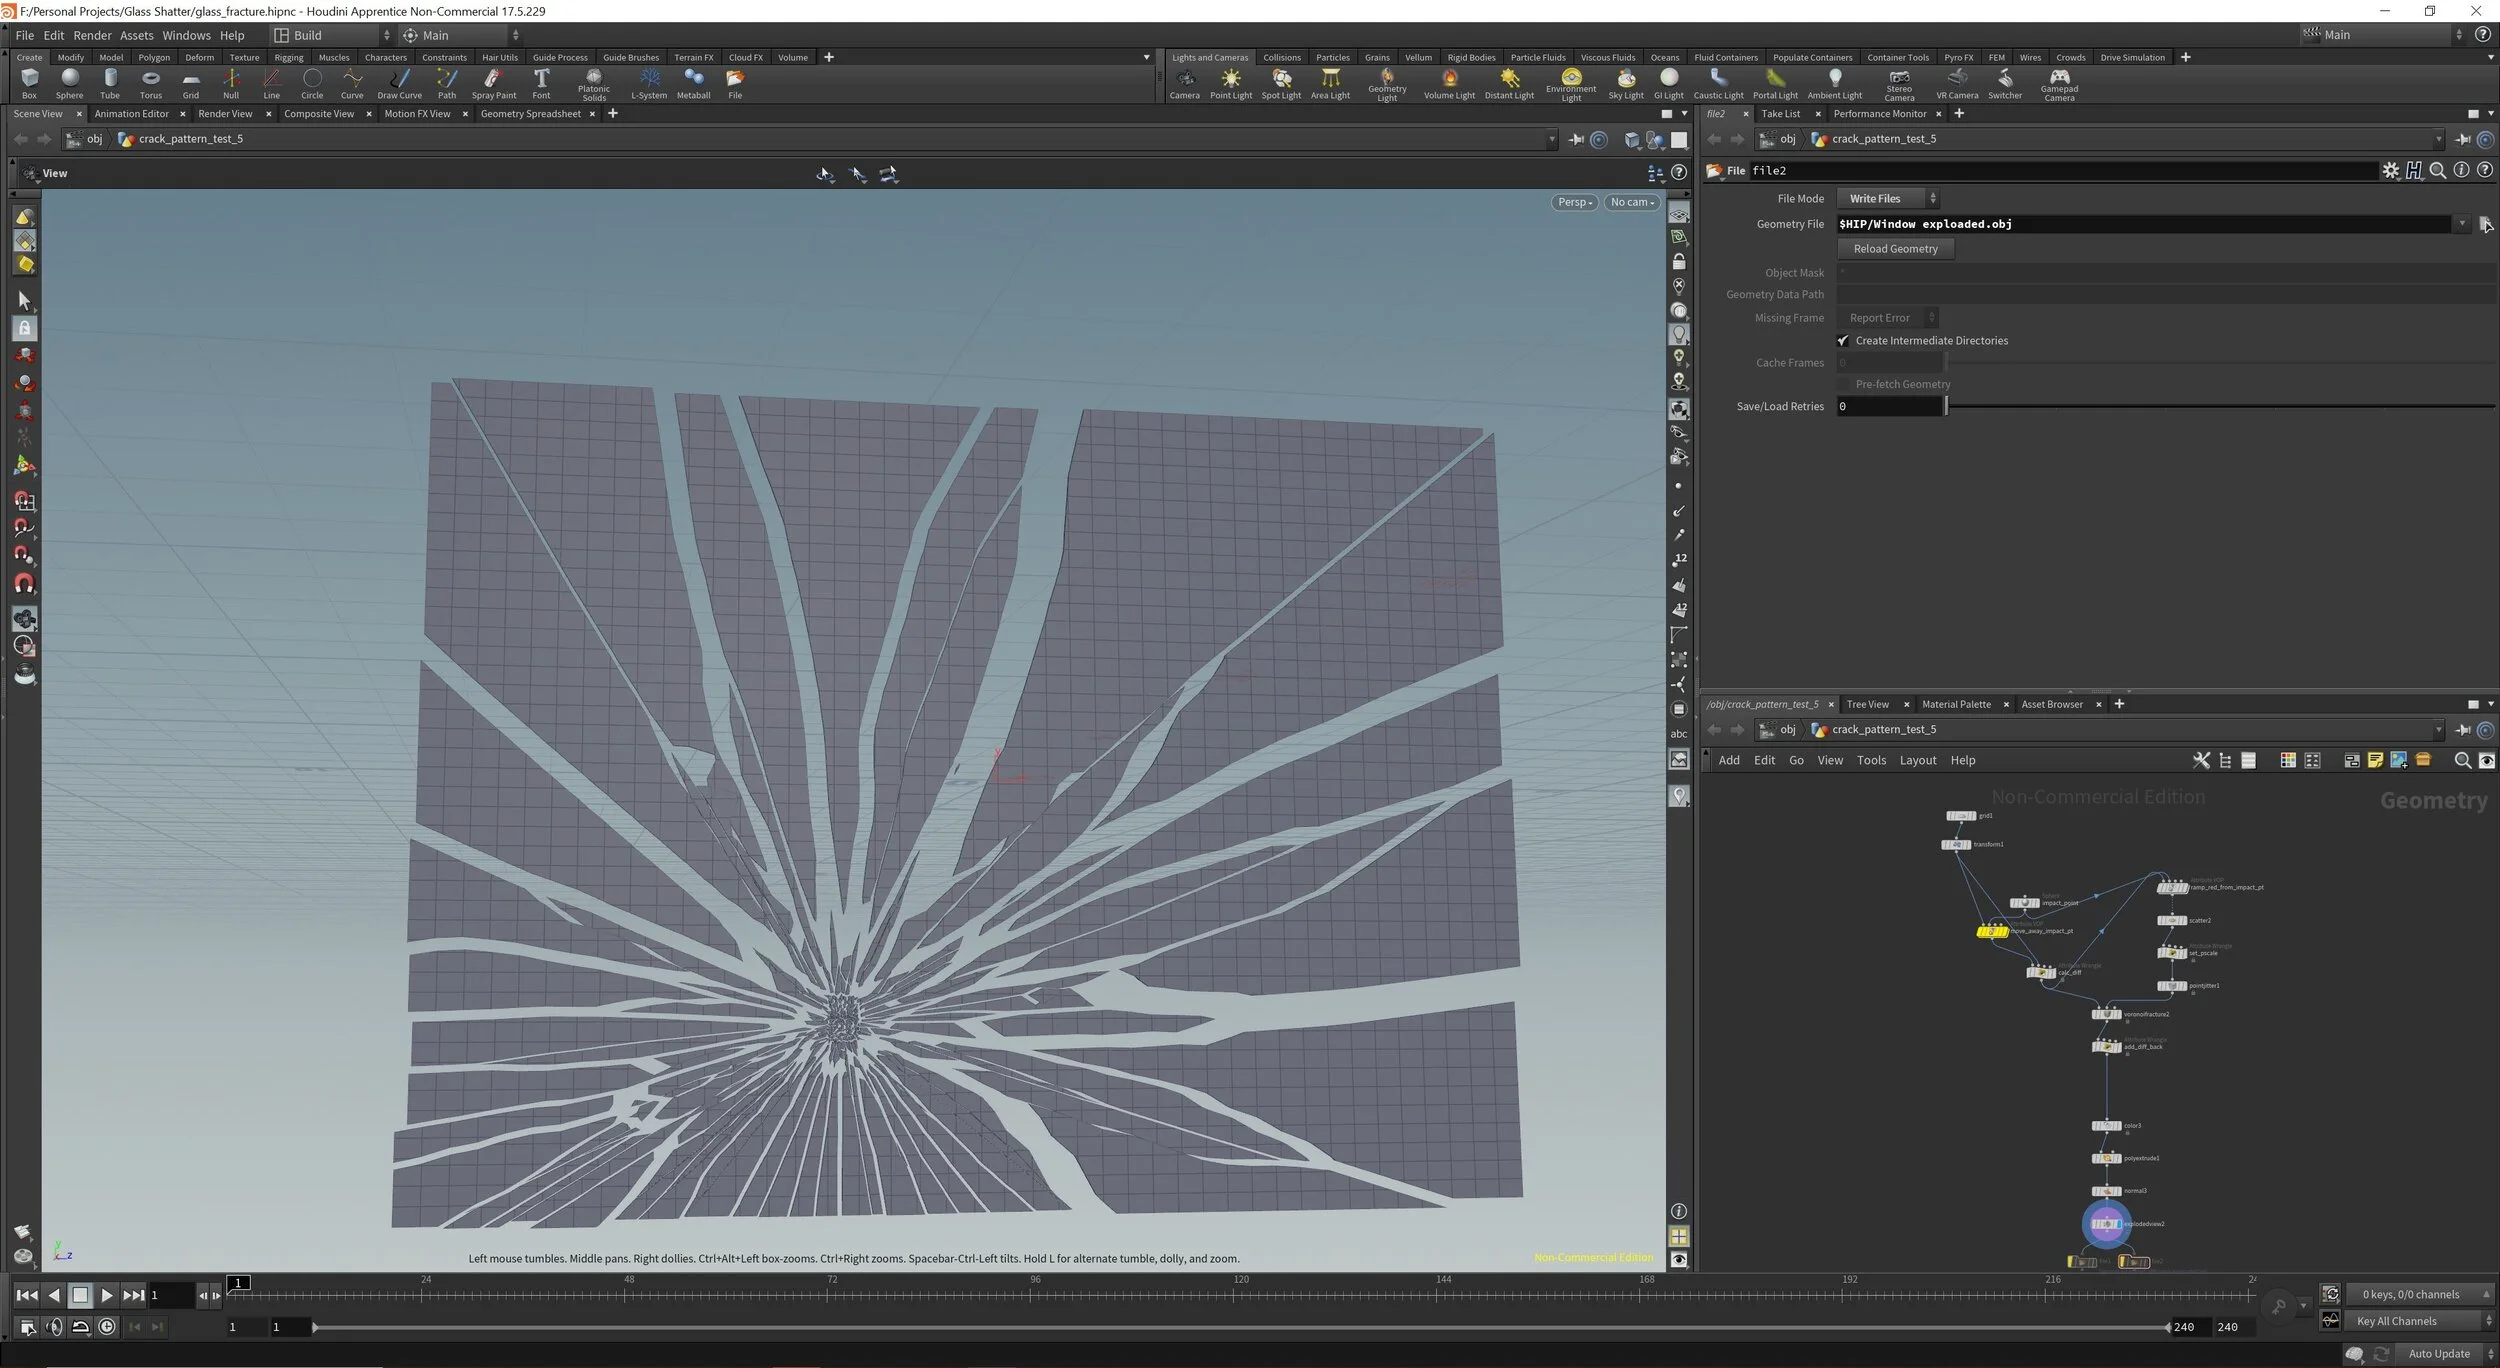Screen dimensions: 2500x1368
Task: Open the File Mode dropdown
Action: tap(1888, 199)
